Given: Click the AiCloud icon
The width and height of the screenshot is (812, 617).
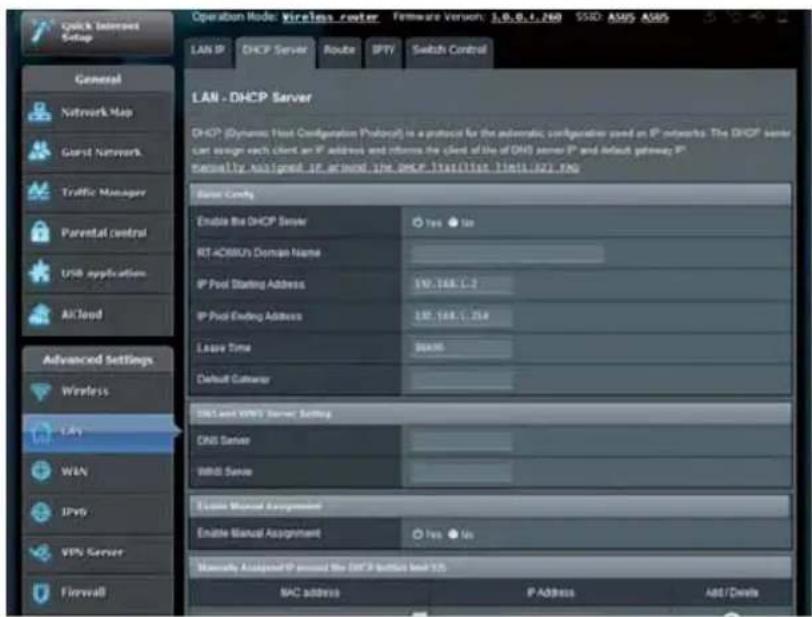Looking at the screenshot, I should [x=40, y=314].
